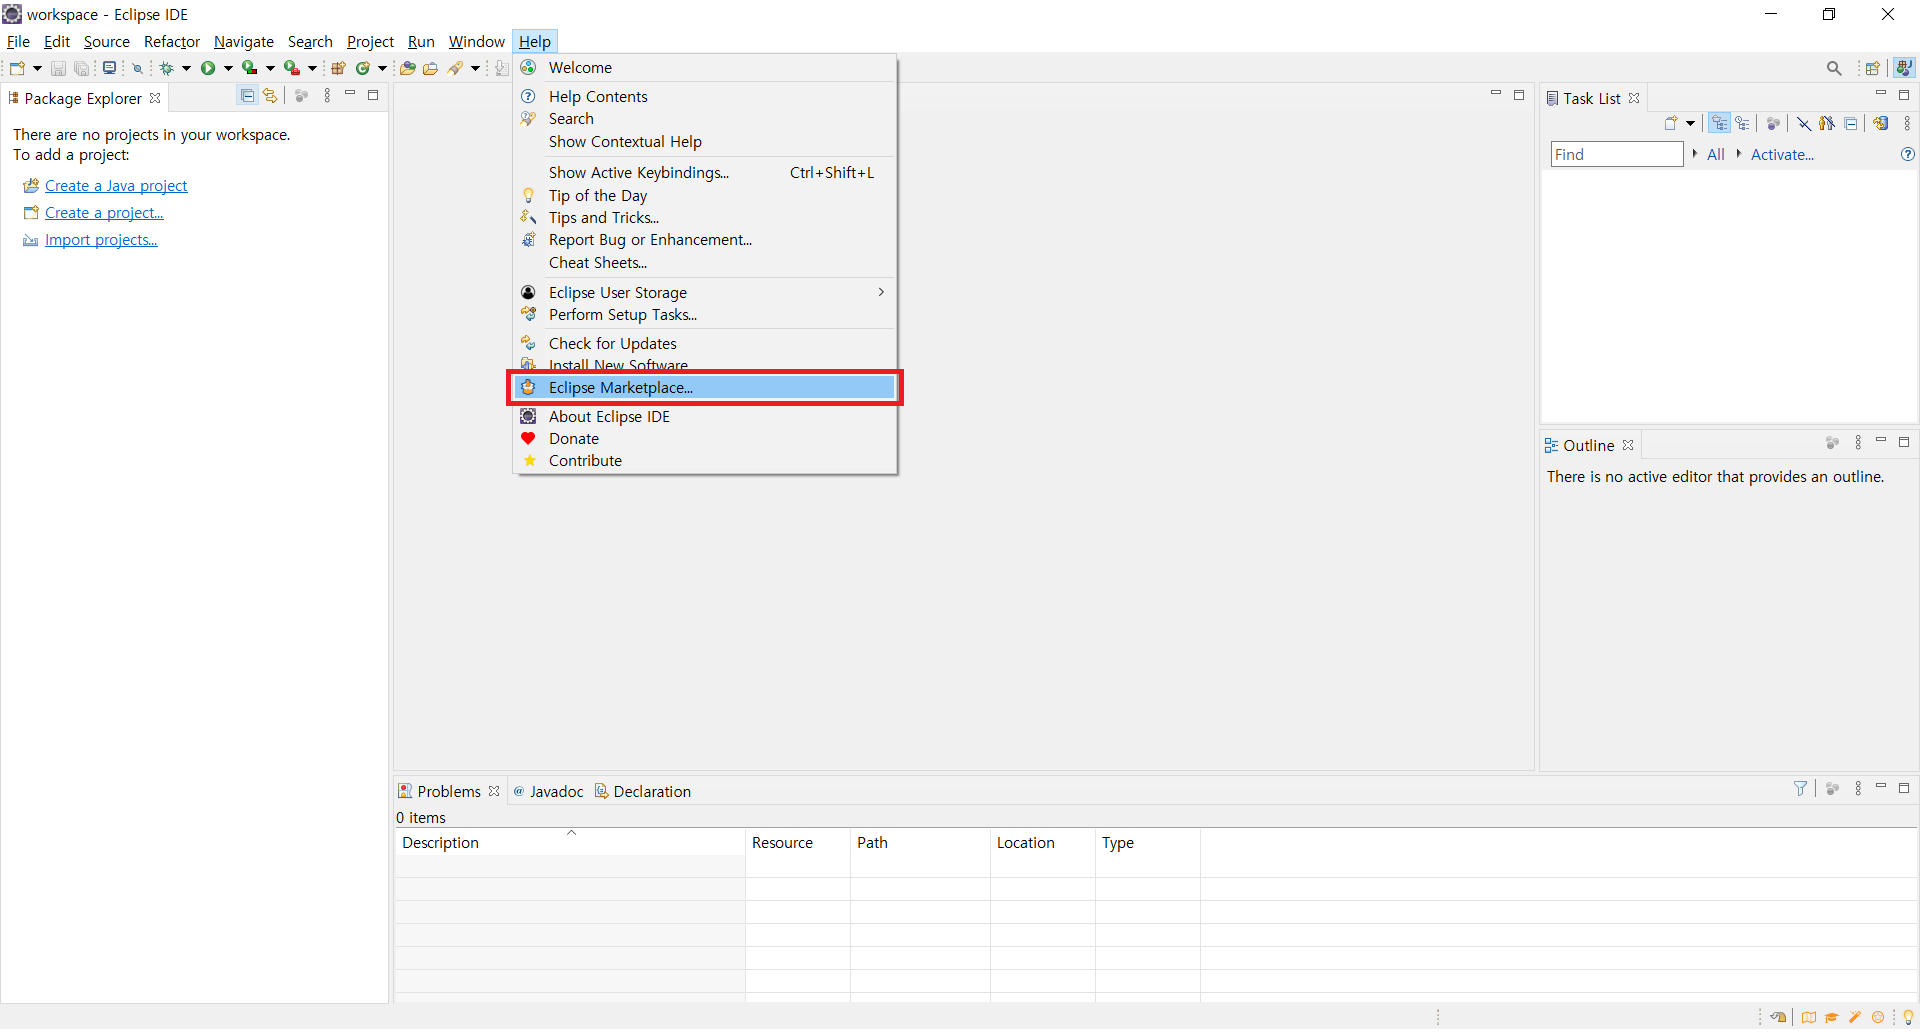
Task: Click the Donate menu entry
Action: pos(705,439)
